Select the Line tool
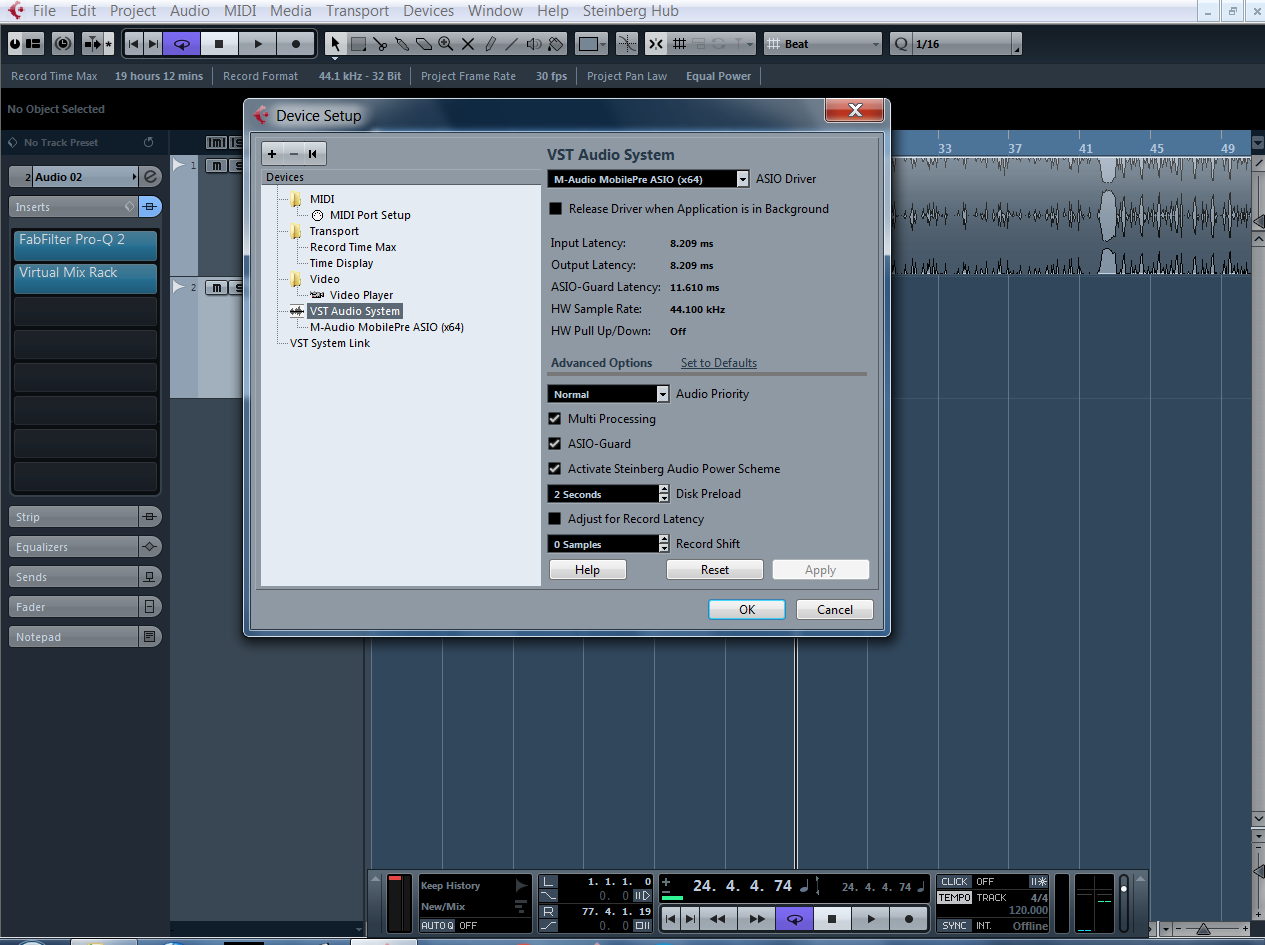Image resolution: width=1265 pixels, height=945 pixels. tap(512, 44)
